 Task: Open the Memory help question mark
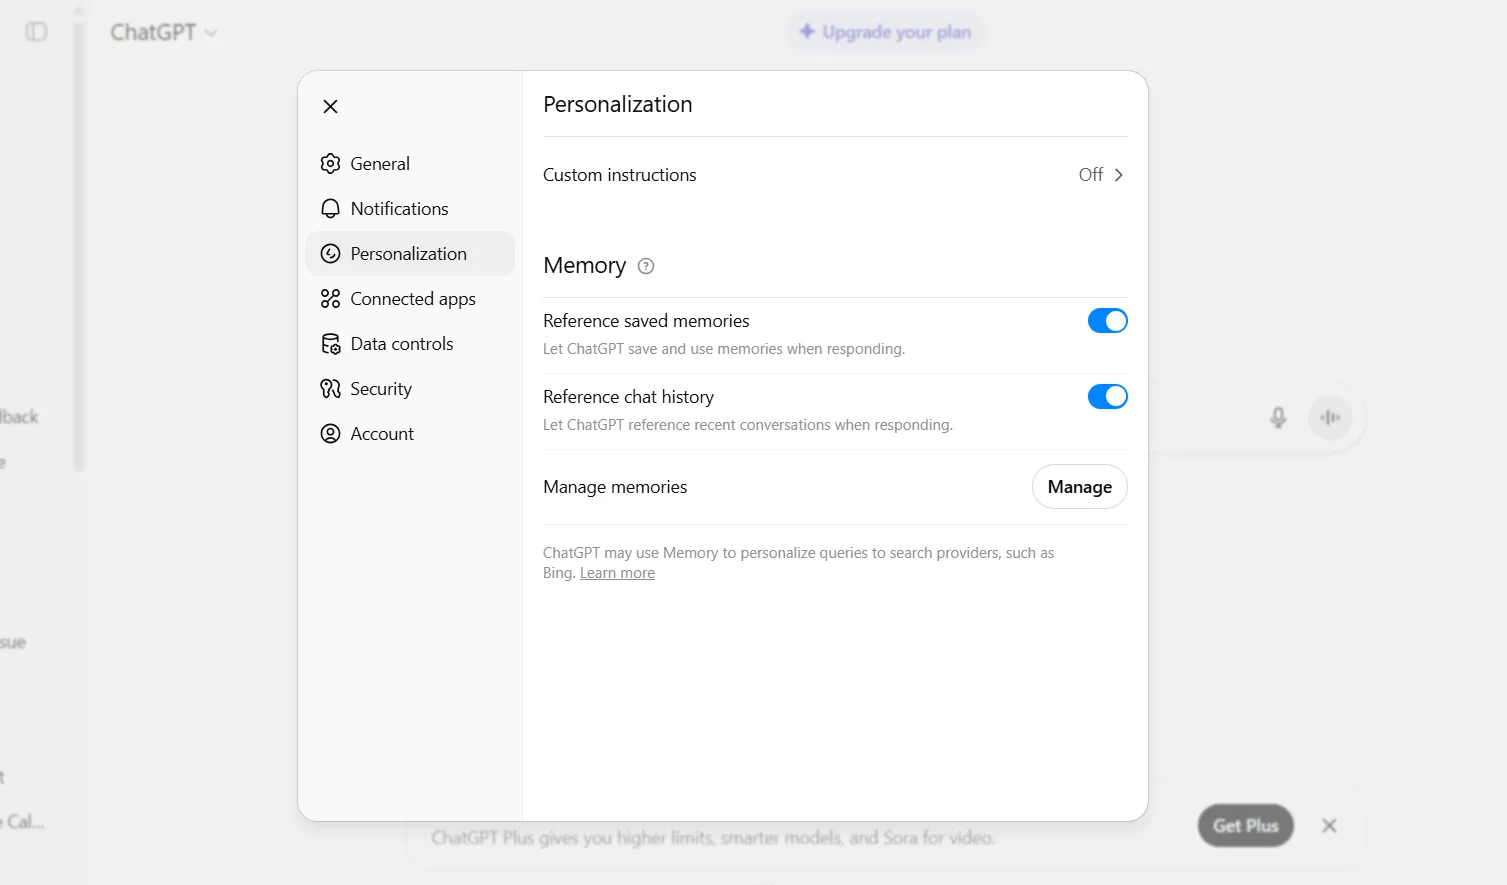pos(645,266)
